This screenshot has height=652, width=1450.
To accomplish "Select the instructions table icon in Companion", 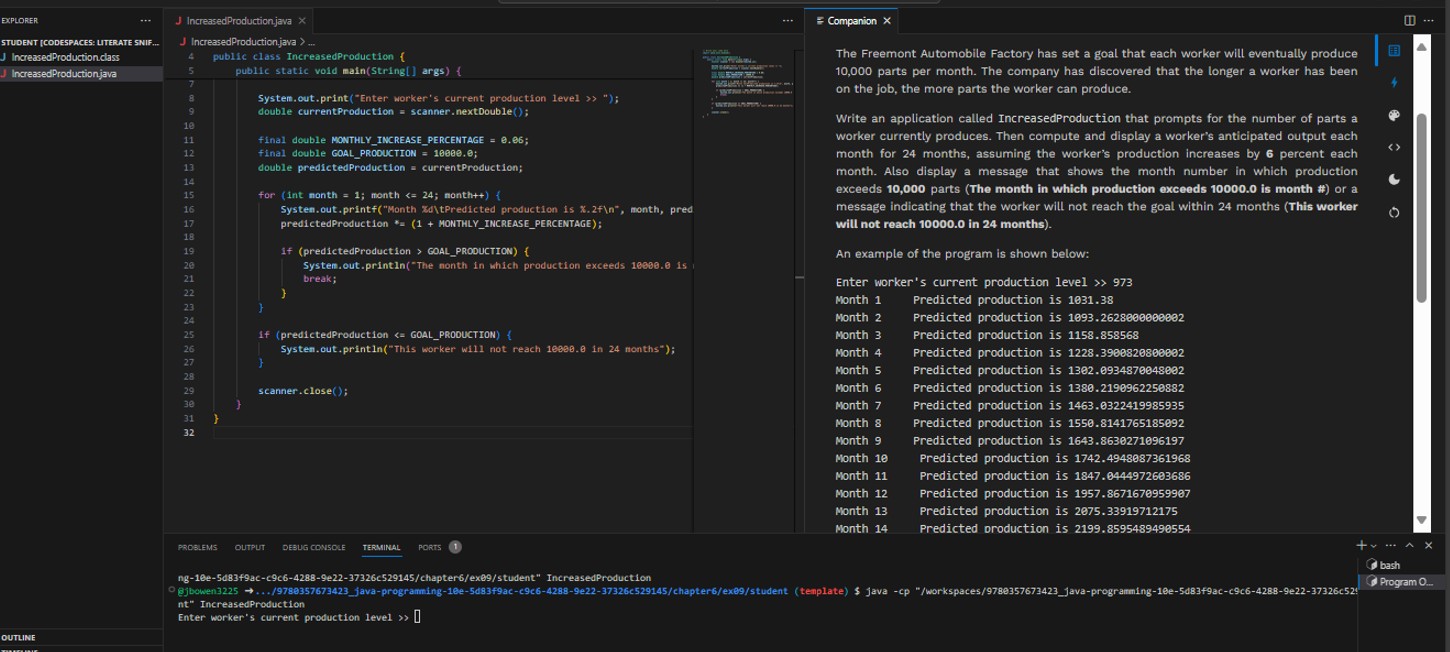I will [x=1394, y=51].
